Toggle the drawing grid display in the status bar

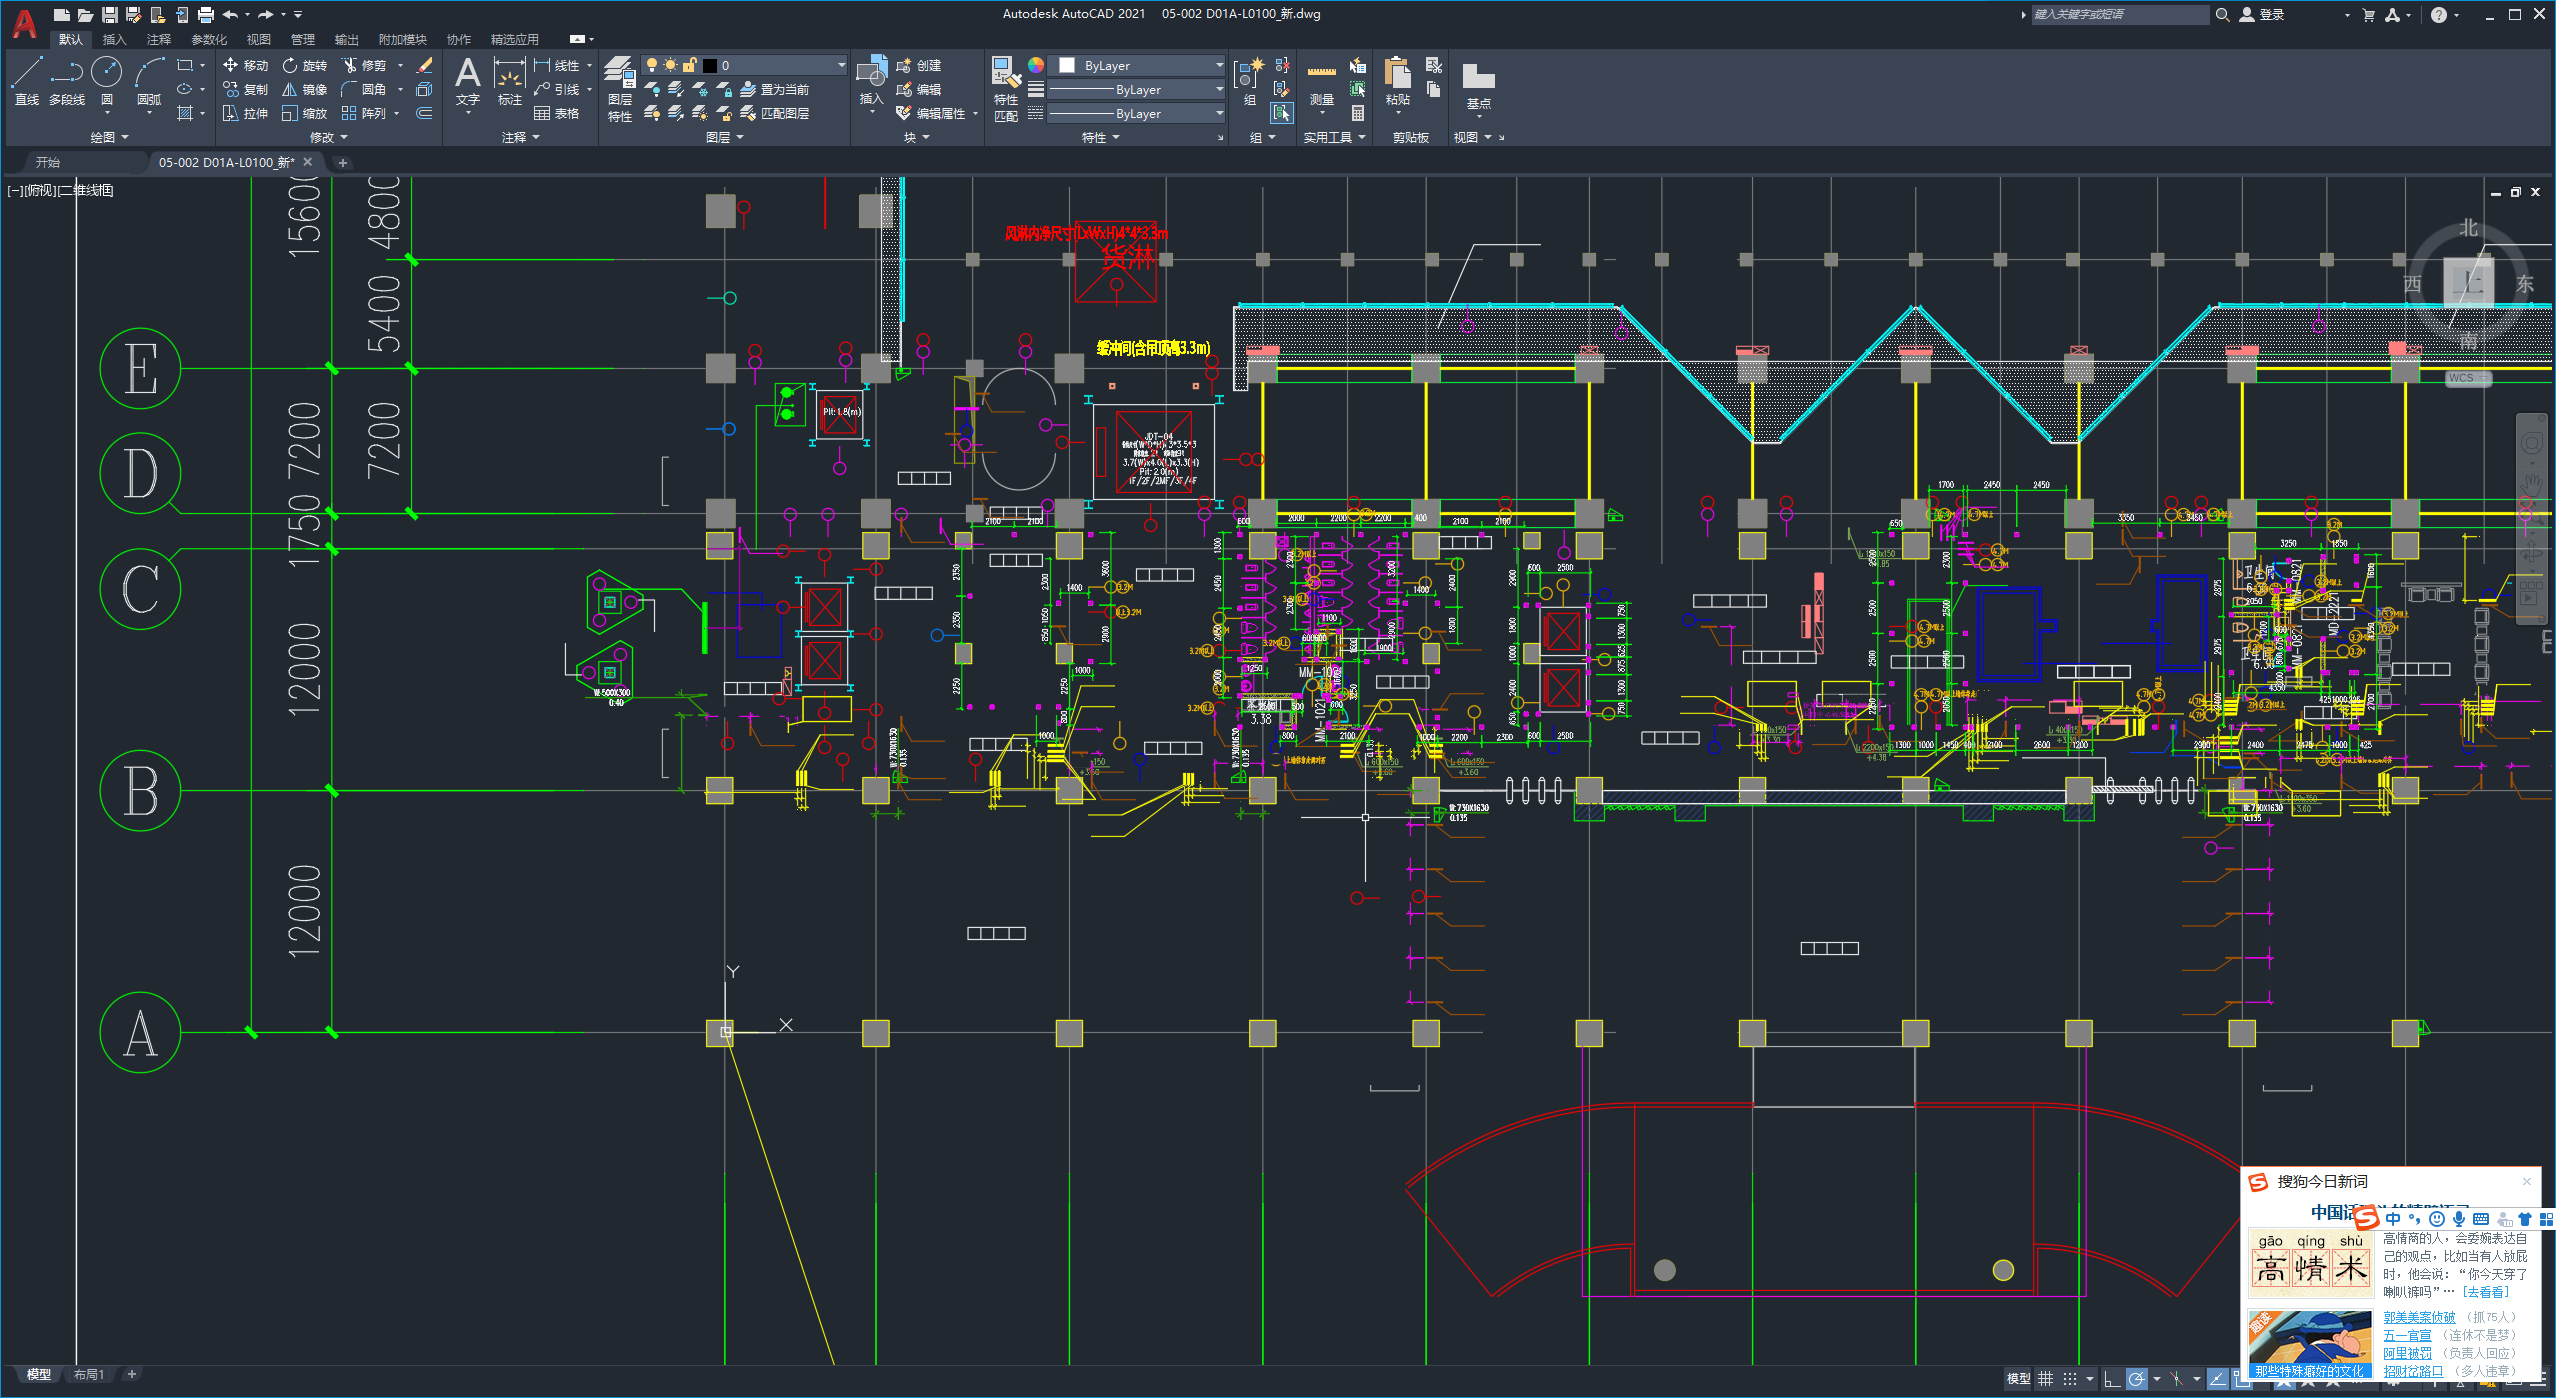coord(2046,1379)
